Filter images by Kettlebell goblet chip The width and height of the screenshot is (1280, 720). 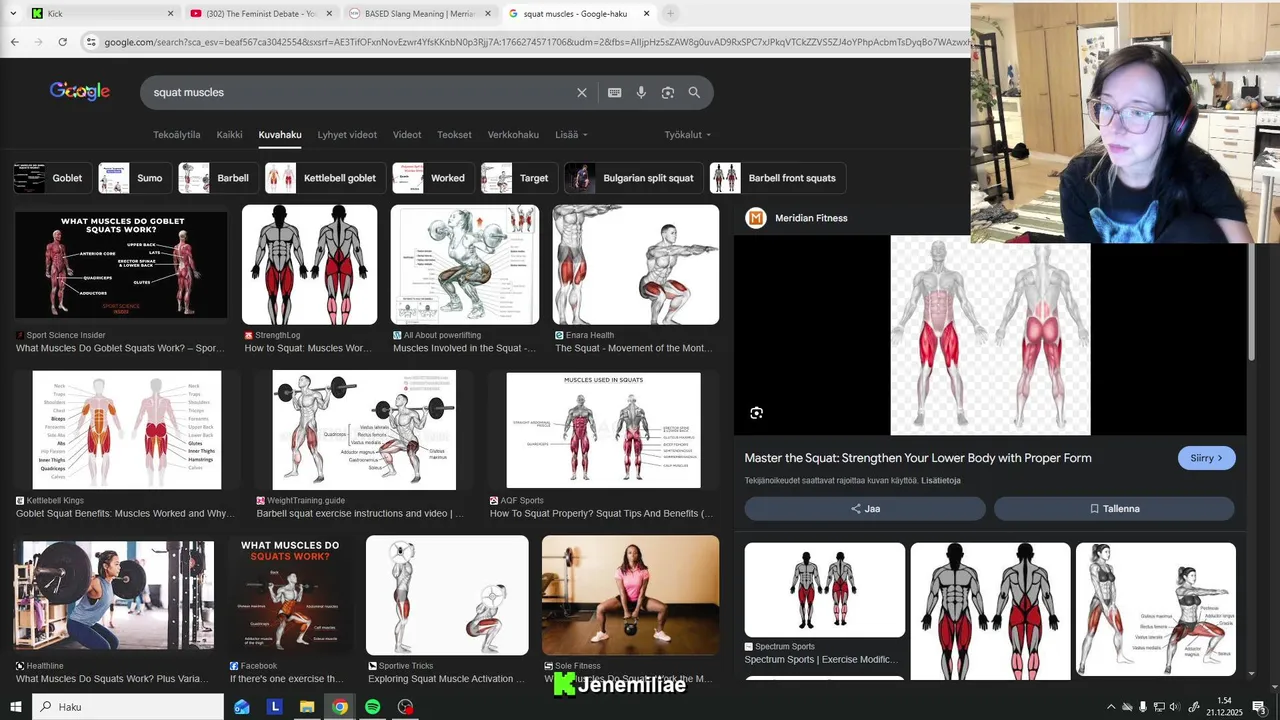325,178
